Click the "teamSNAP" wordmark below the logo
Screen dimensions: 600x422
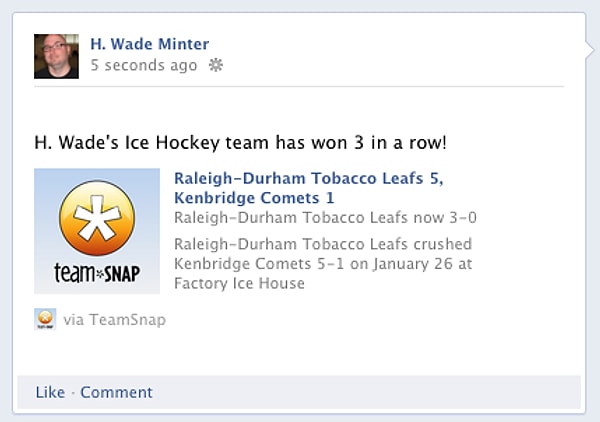(x=97, y=272)
